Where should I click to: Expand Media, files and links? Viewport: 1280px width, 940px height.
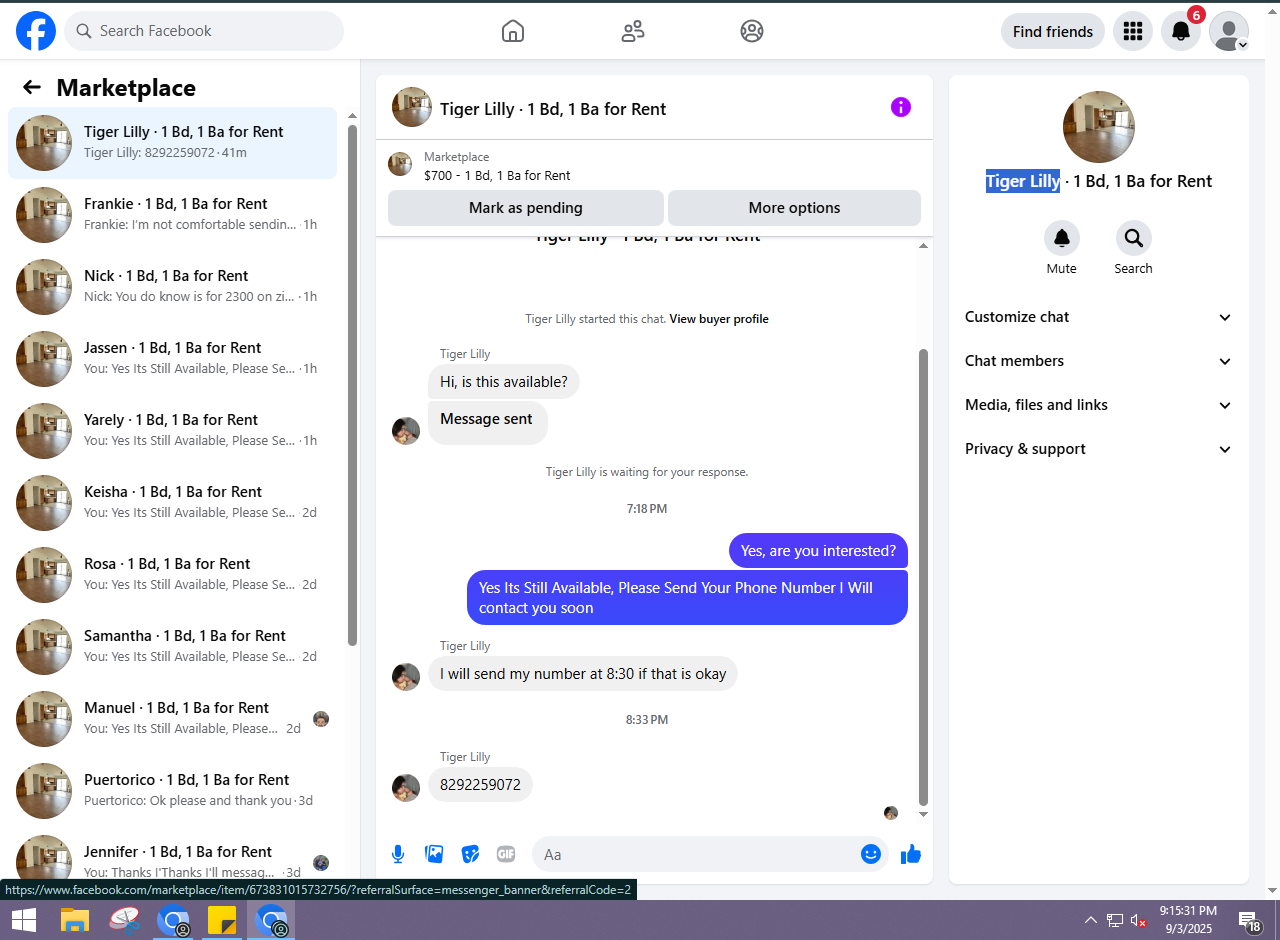1099,405
